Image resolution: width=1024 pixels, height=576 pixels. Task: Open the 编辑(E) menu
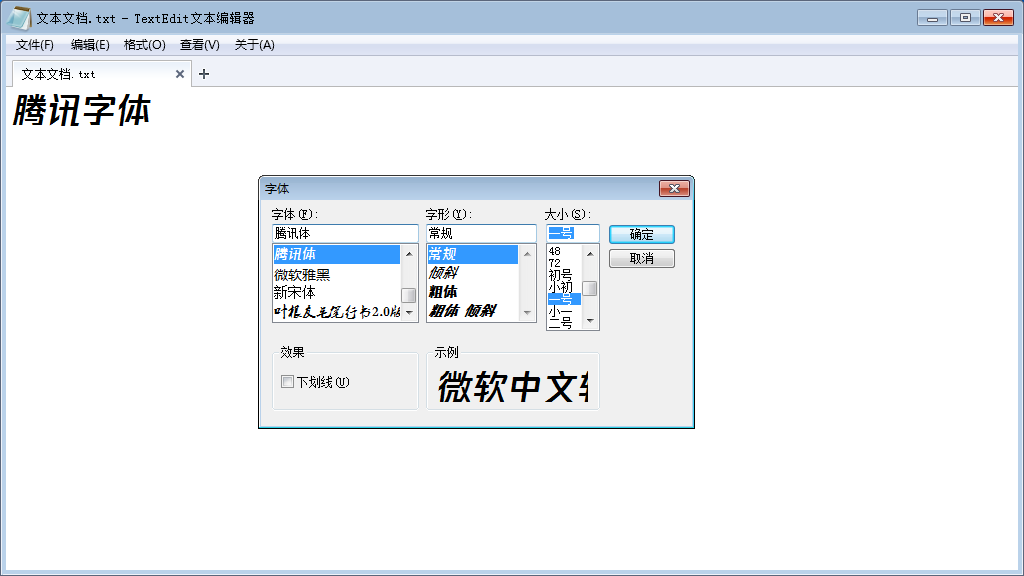[x=90, y=44]
